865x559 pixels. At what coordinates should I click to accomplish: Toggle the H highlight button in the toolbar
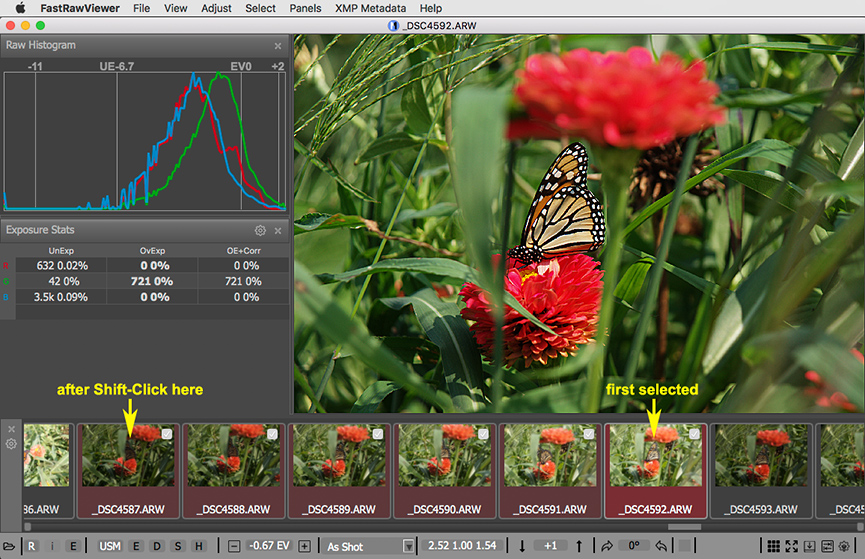click(200, 546)
